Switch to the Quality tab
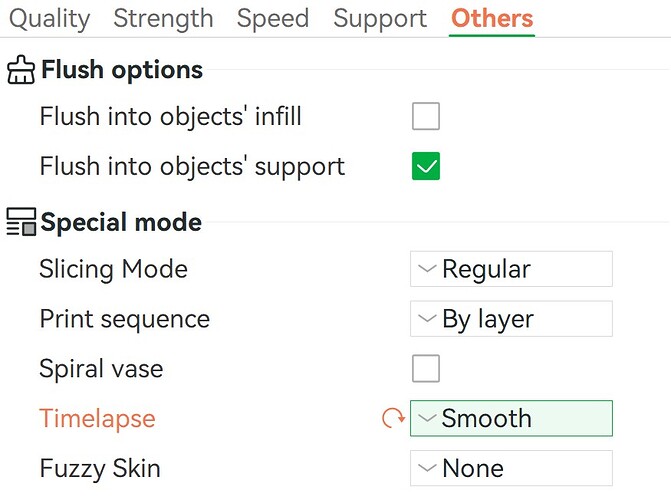The image size is (671, 500). pyautogui.click(x=50, y=19)
